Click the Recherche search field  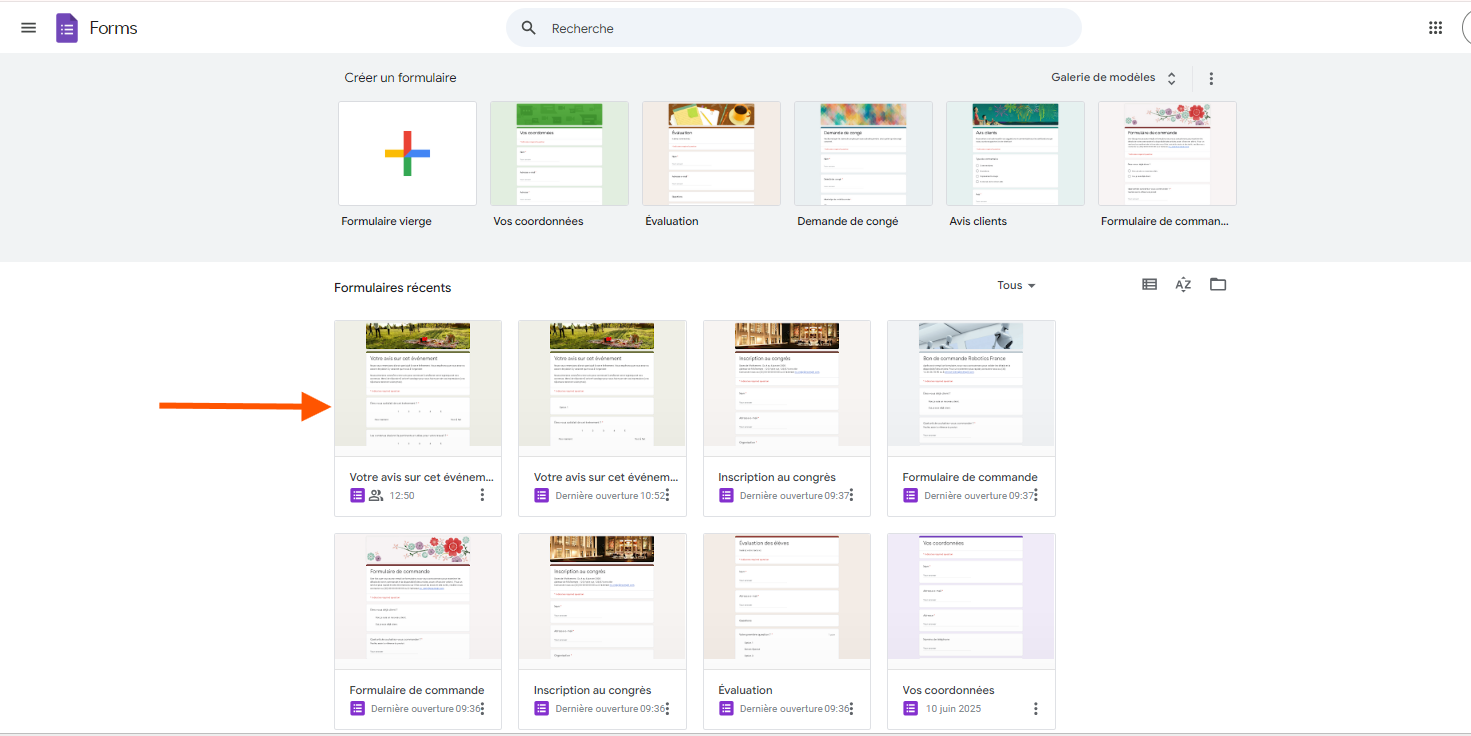tap(800, 28)
